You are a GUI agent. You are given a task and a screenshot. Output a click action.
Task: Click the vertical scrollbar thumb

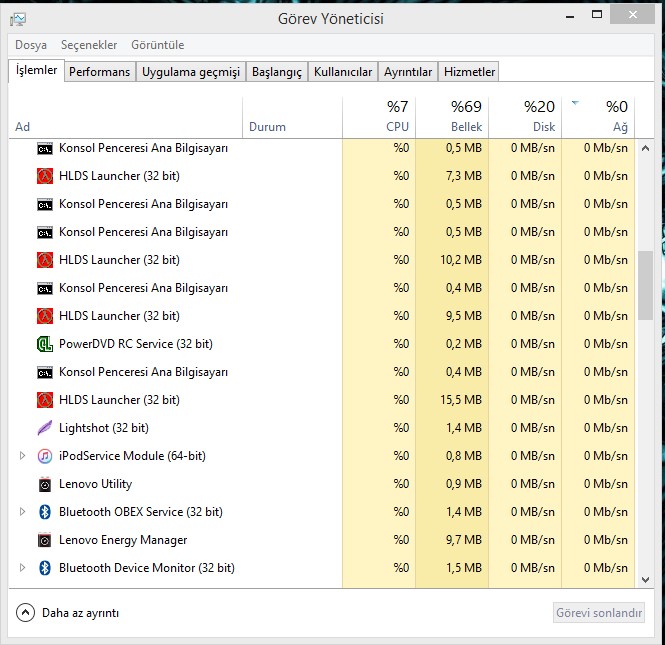tap(645, 285)
